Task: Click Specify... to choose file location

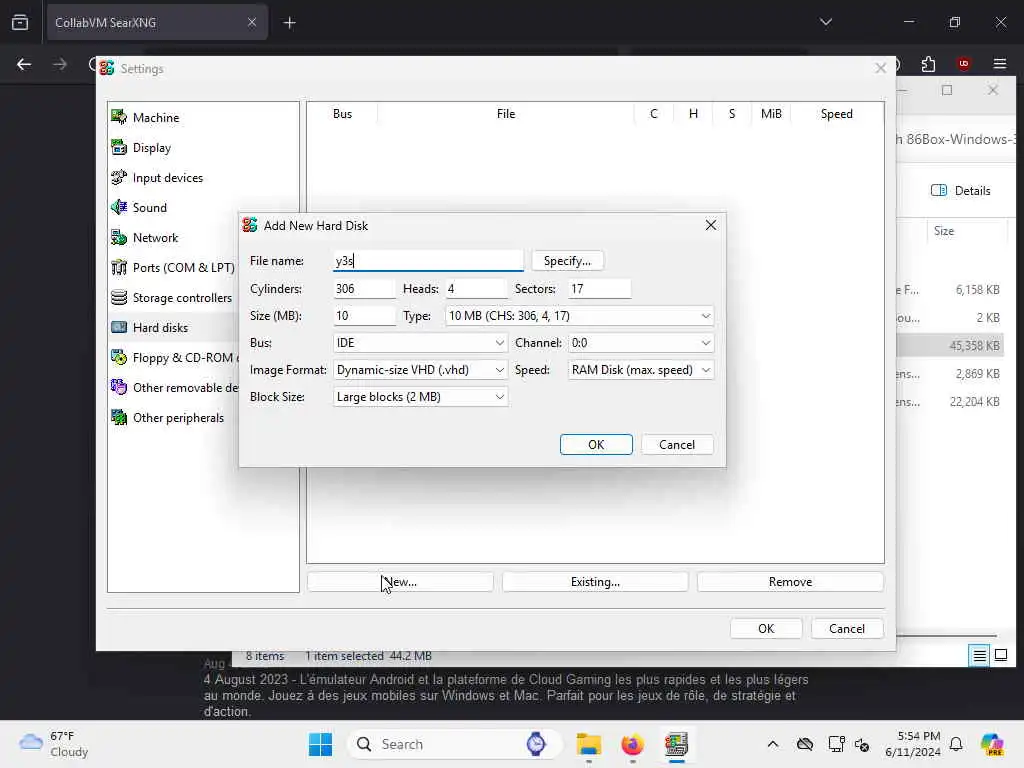Action: 568,261
